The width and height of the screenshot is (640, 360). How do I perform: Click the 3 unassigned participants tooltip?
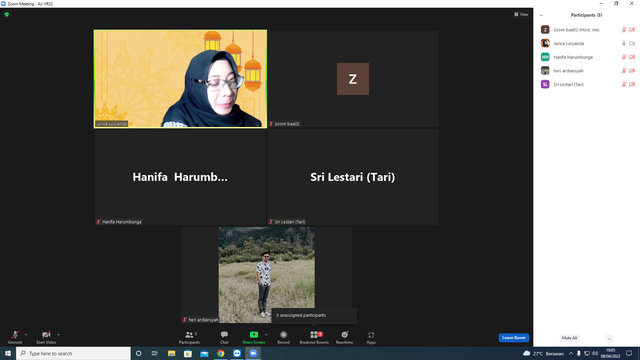314,316
